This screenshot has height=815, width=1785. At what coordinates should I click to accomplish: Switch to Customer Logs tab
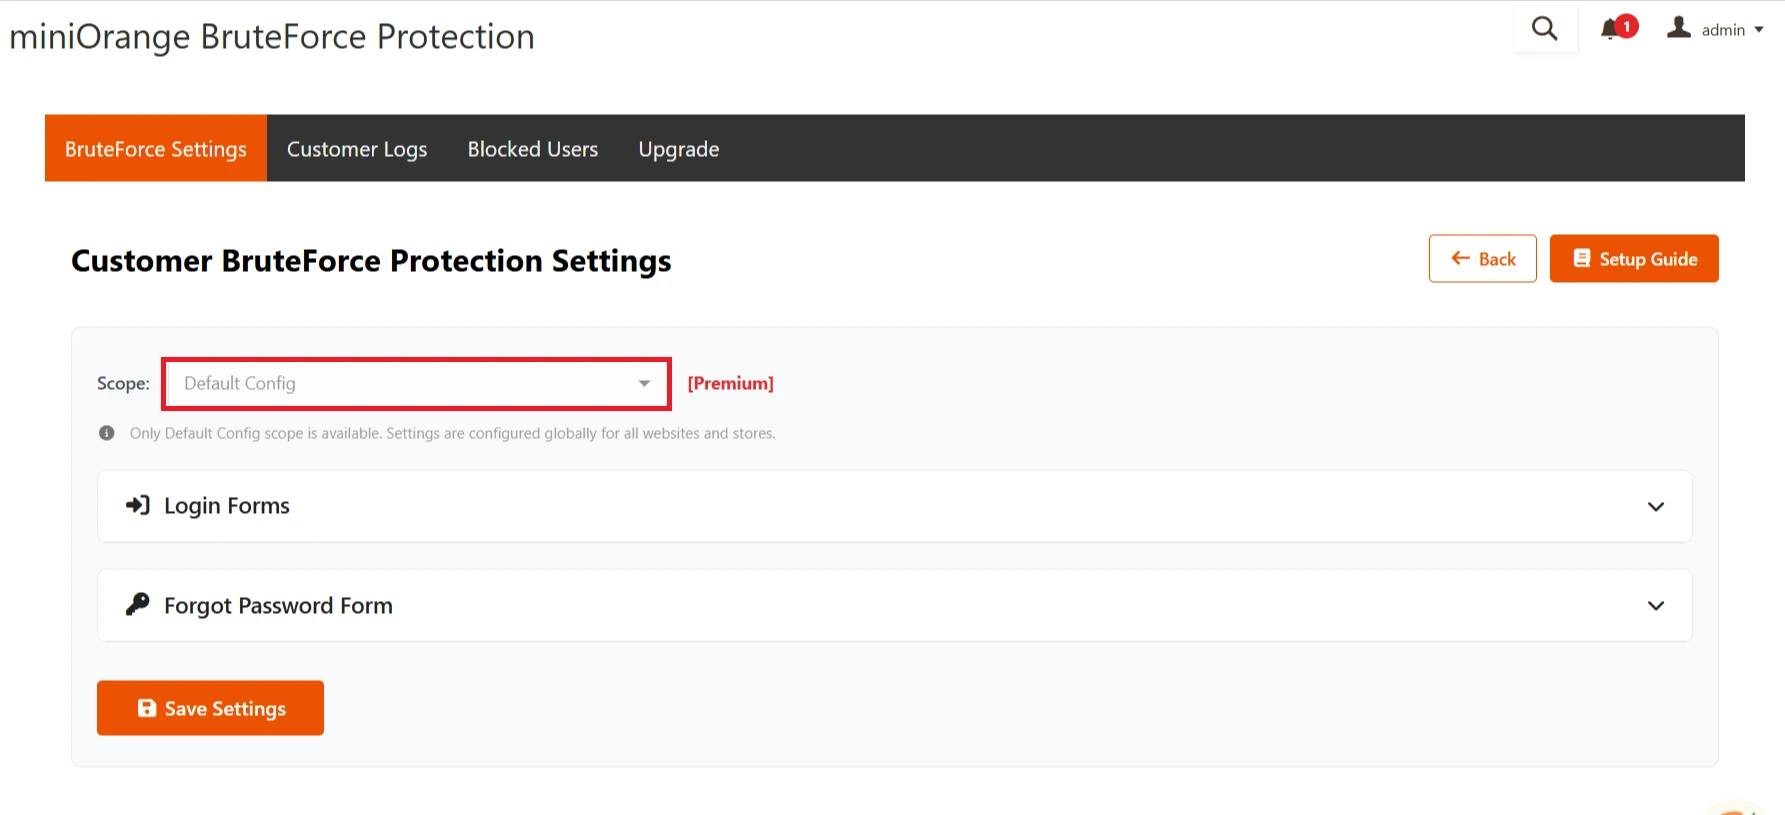(357, 149)
